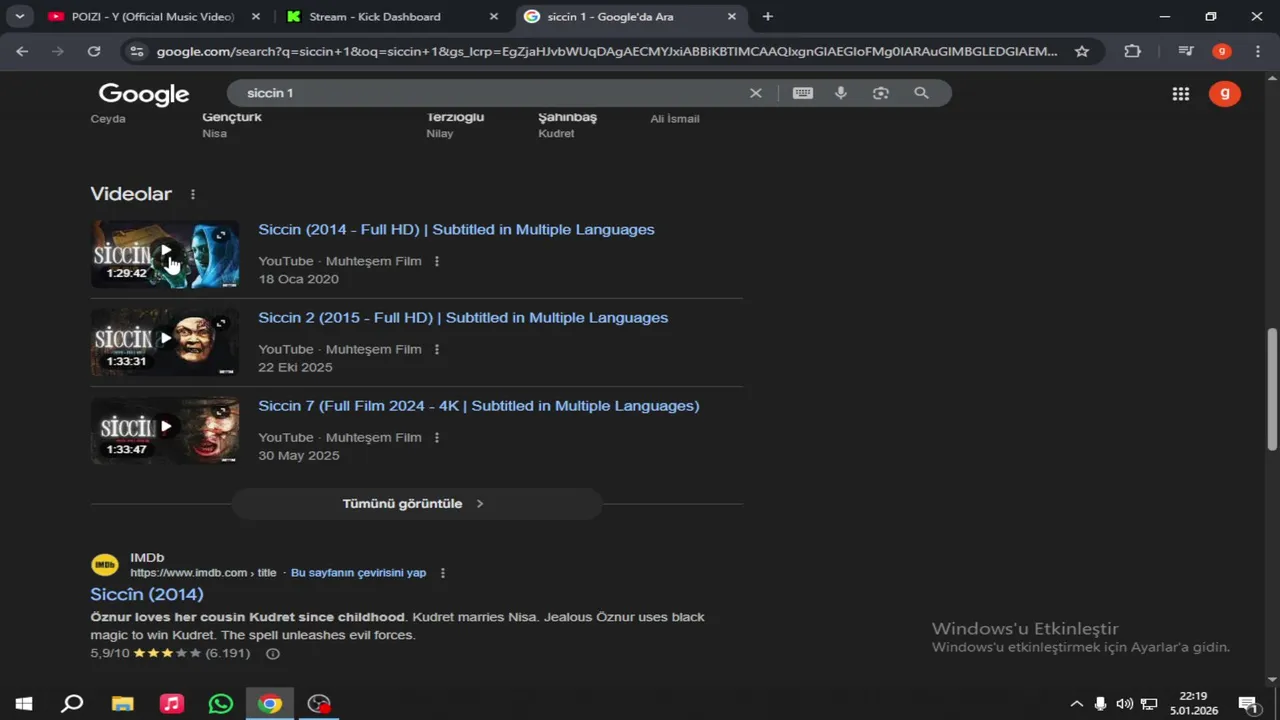1280x720 pixels.
Task: Open a new browser tab
Action: [x=767, y=17]
